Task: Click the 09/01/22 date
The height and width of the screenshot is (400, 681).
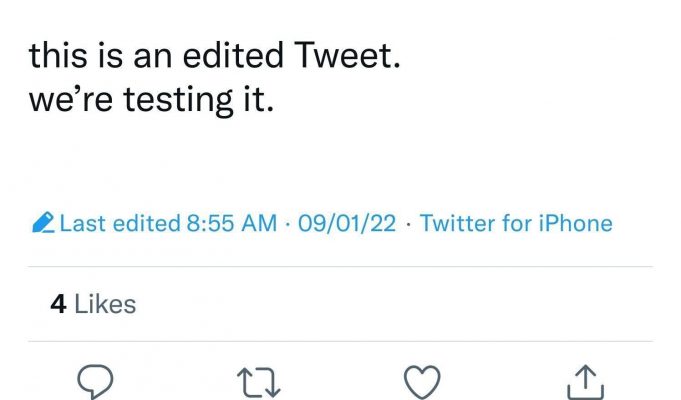Action: click(347, 224)
